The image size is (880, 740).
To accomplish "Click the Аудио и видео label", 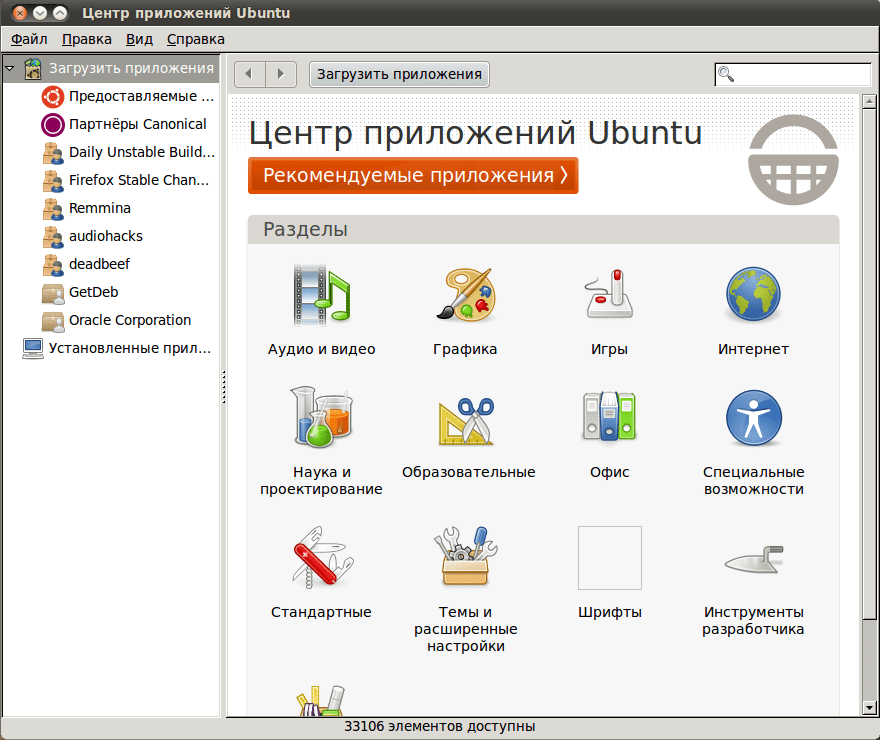I will 322,349.
